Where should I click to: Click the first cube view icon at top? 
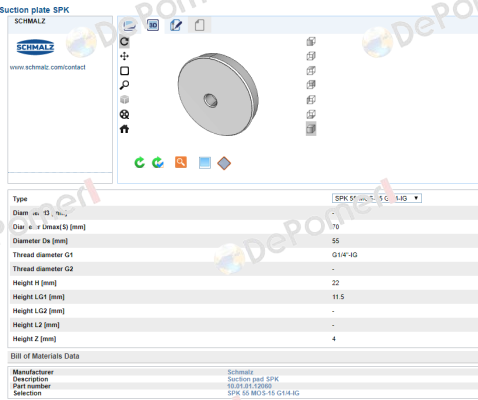tap(311, 42)
